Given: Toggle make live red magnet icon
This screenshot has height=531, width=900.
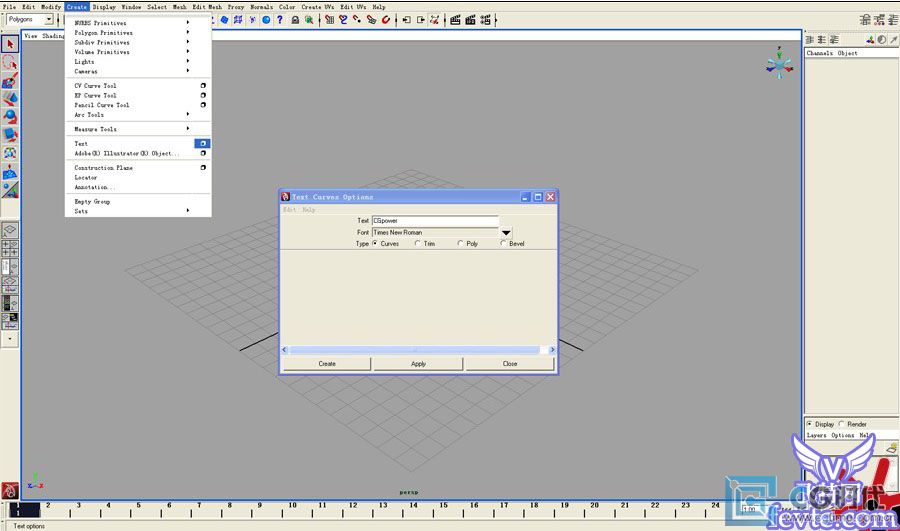Looking at the screenshot, I should pos(386,20).
